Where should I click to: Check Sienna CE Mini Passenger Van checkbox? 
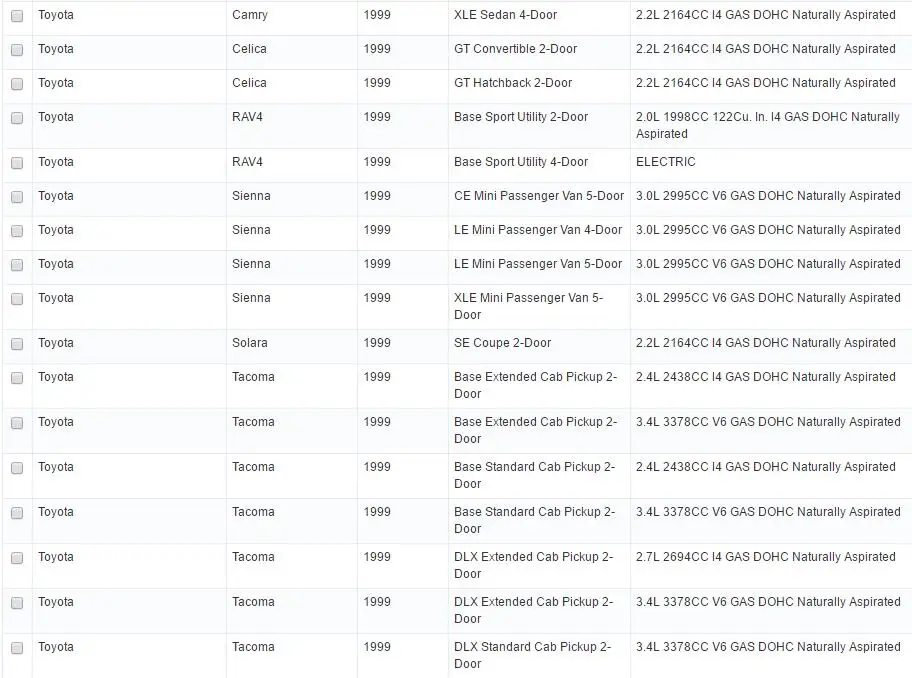coord(17,197)
